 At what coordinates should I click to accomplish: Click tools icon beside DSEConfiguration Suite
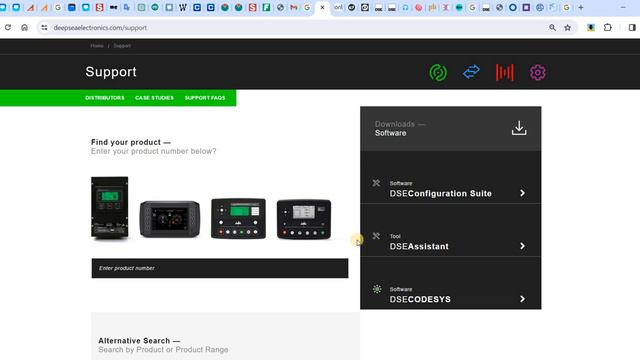click(376, 183)
